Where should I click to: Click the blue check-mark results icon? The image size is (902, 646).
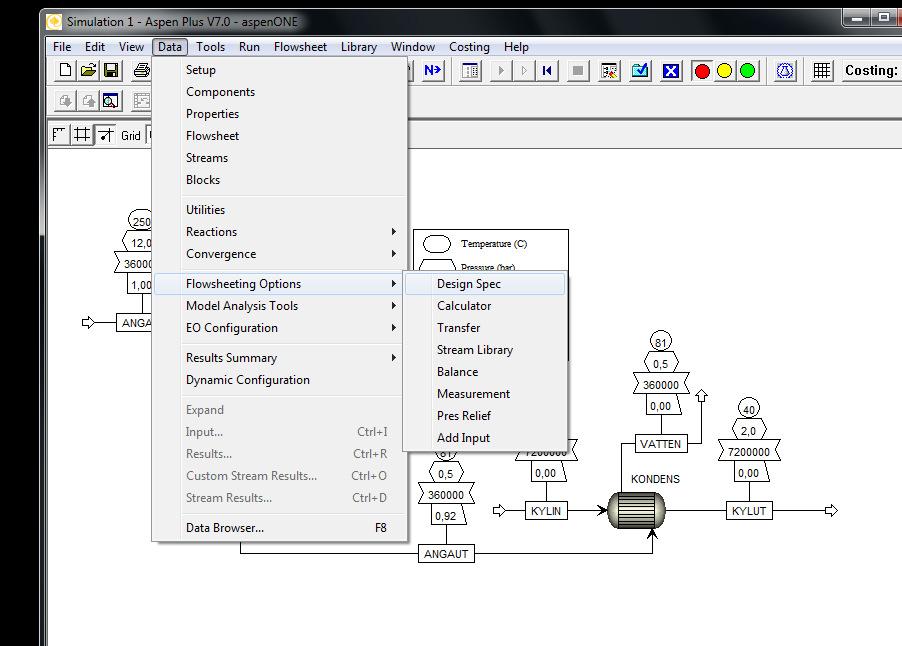tap(640, 71)
